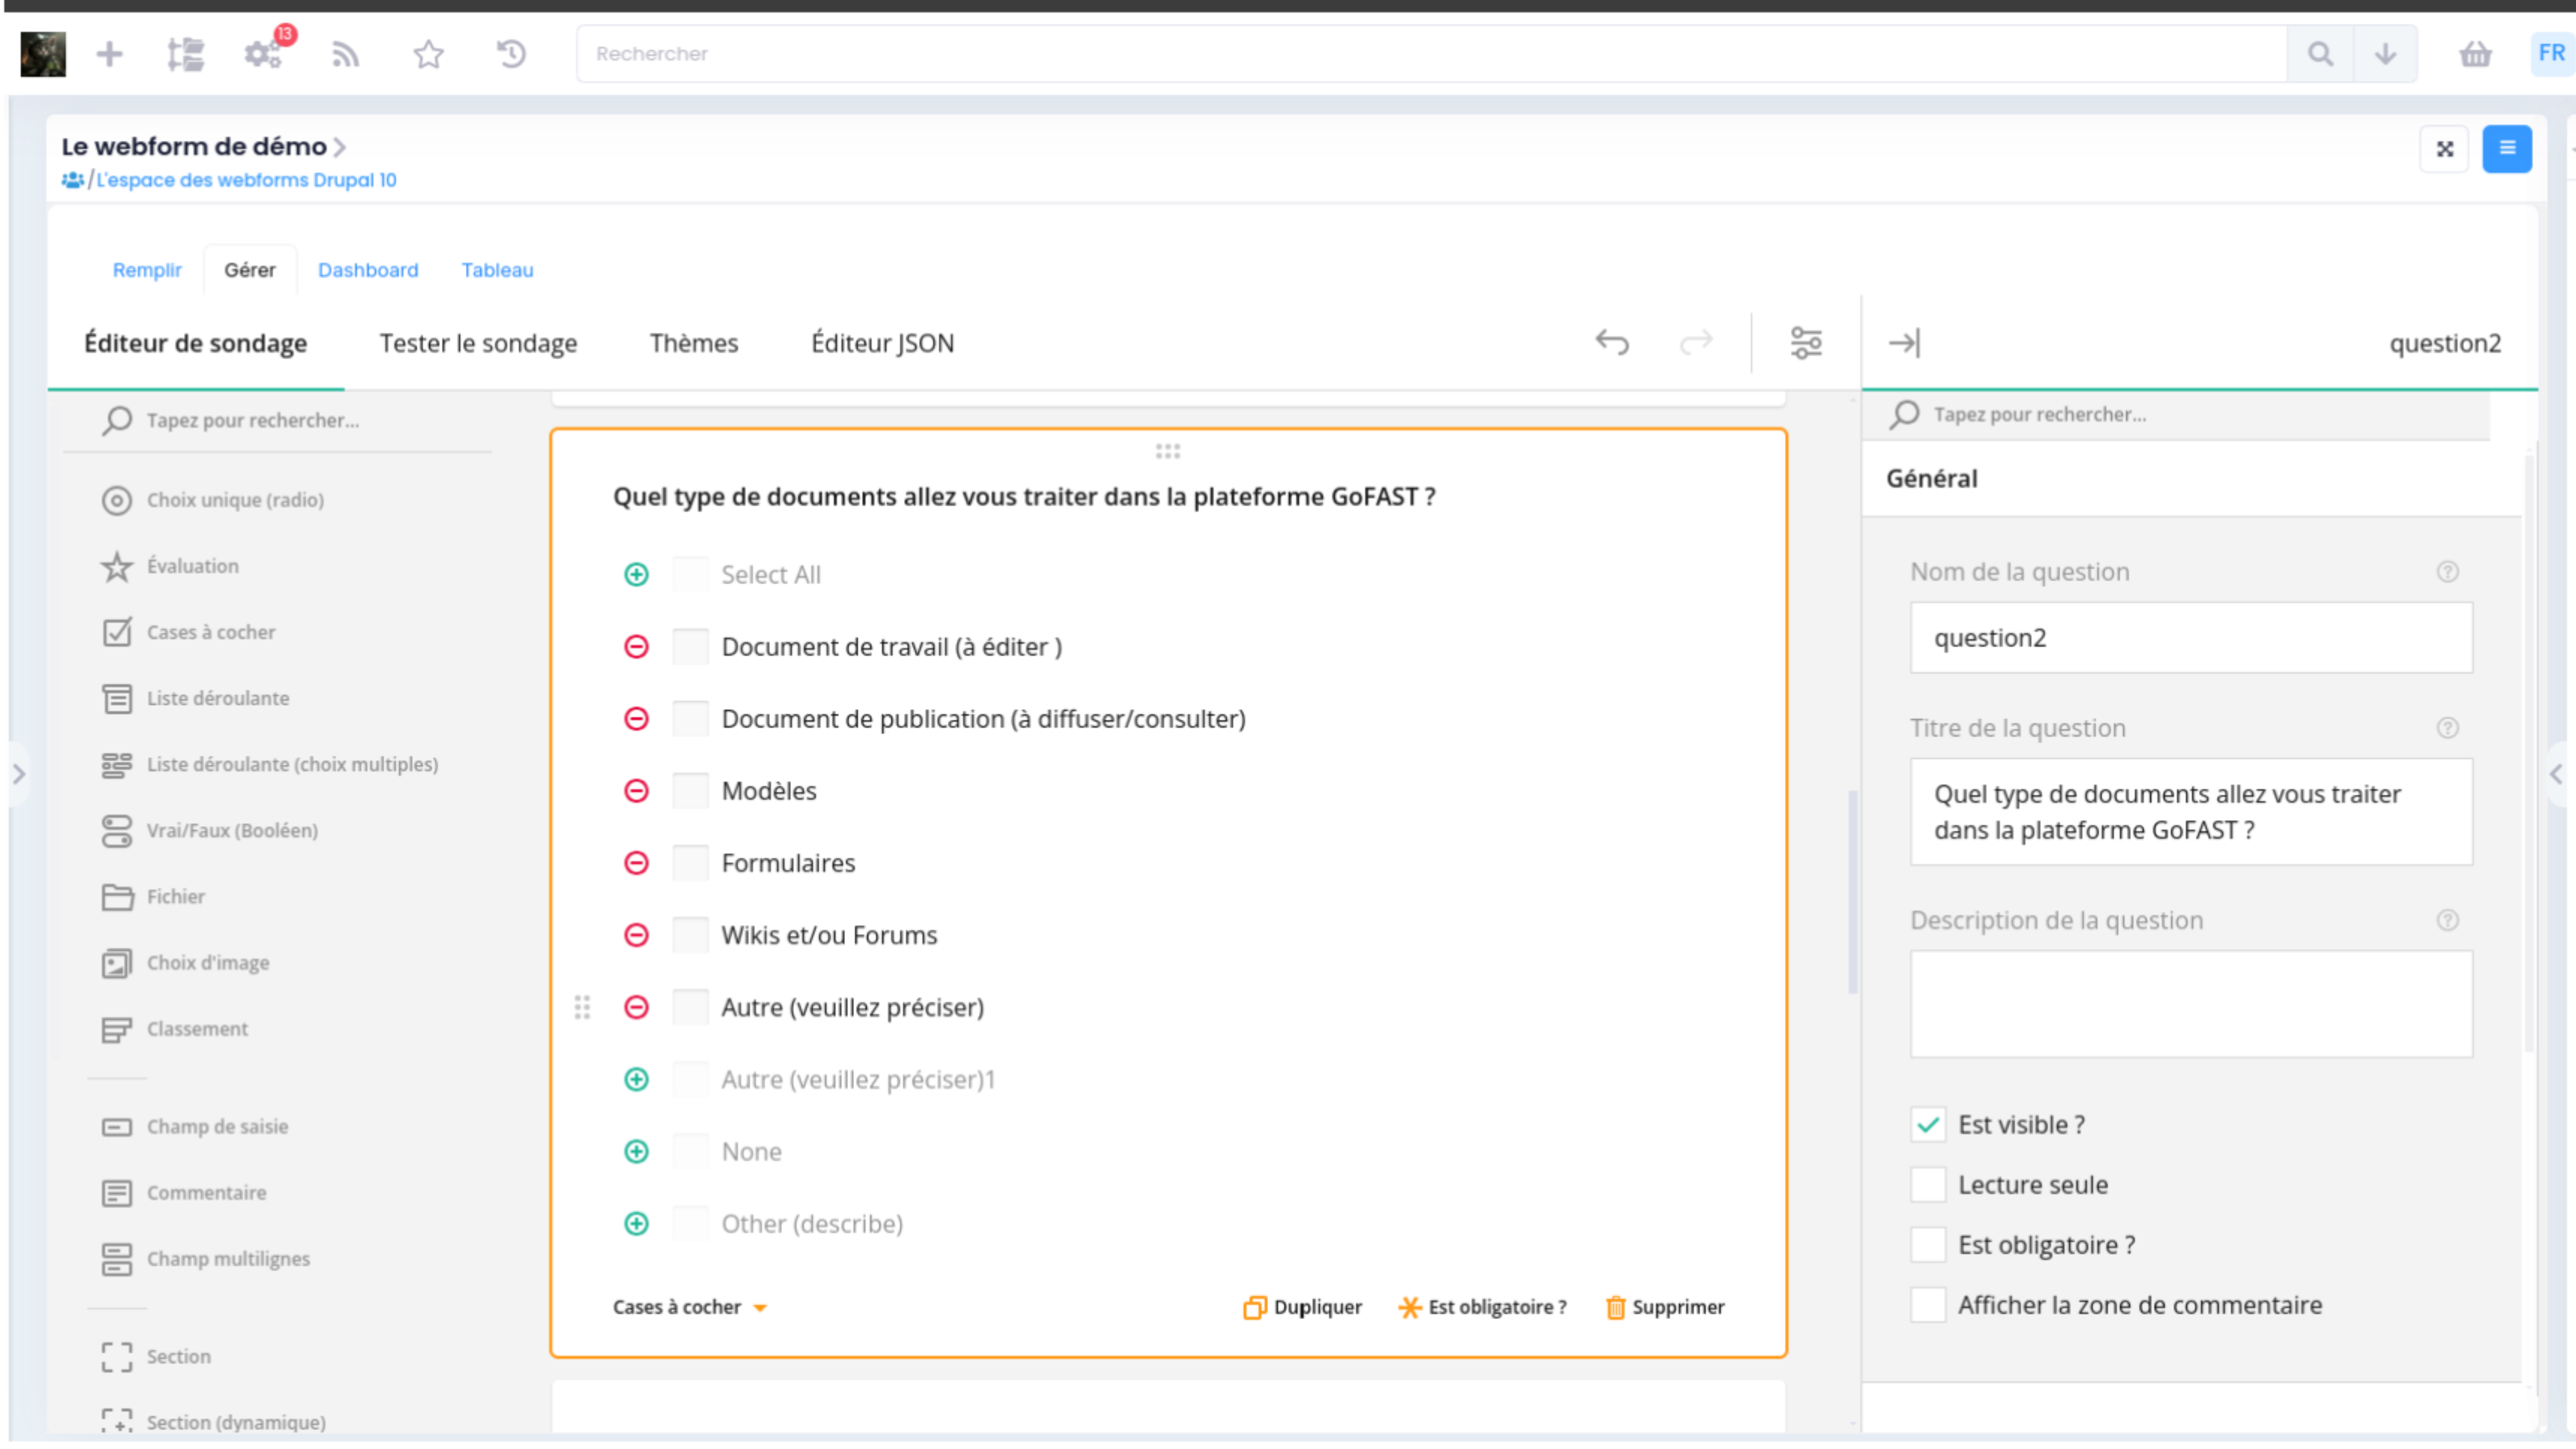This screenshot has height=1449, width=2576.
Task: Open L'espace des webforms Drupal 10 link
Action: pyautogui.click(x=246, y=180)
